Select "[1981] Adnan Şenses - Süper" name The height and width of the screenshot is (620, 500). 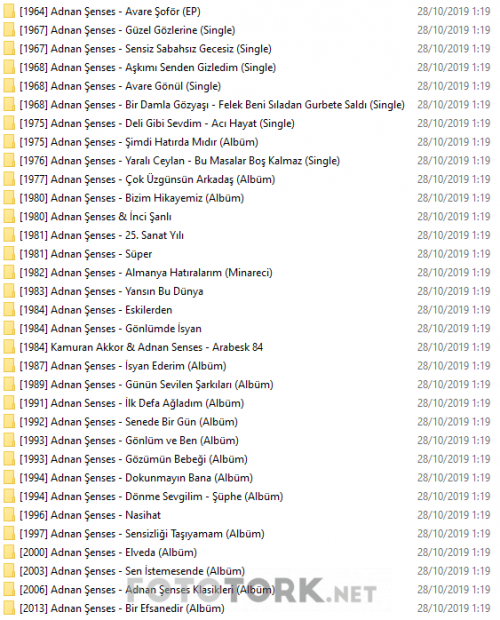[x=86, y=254]
